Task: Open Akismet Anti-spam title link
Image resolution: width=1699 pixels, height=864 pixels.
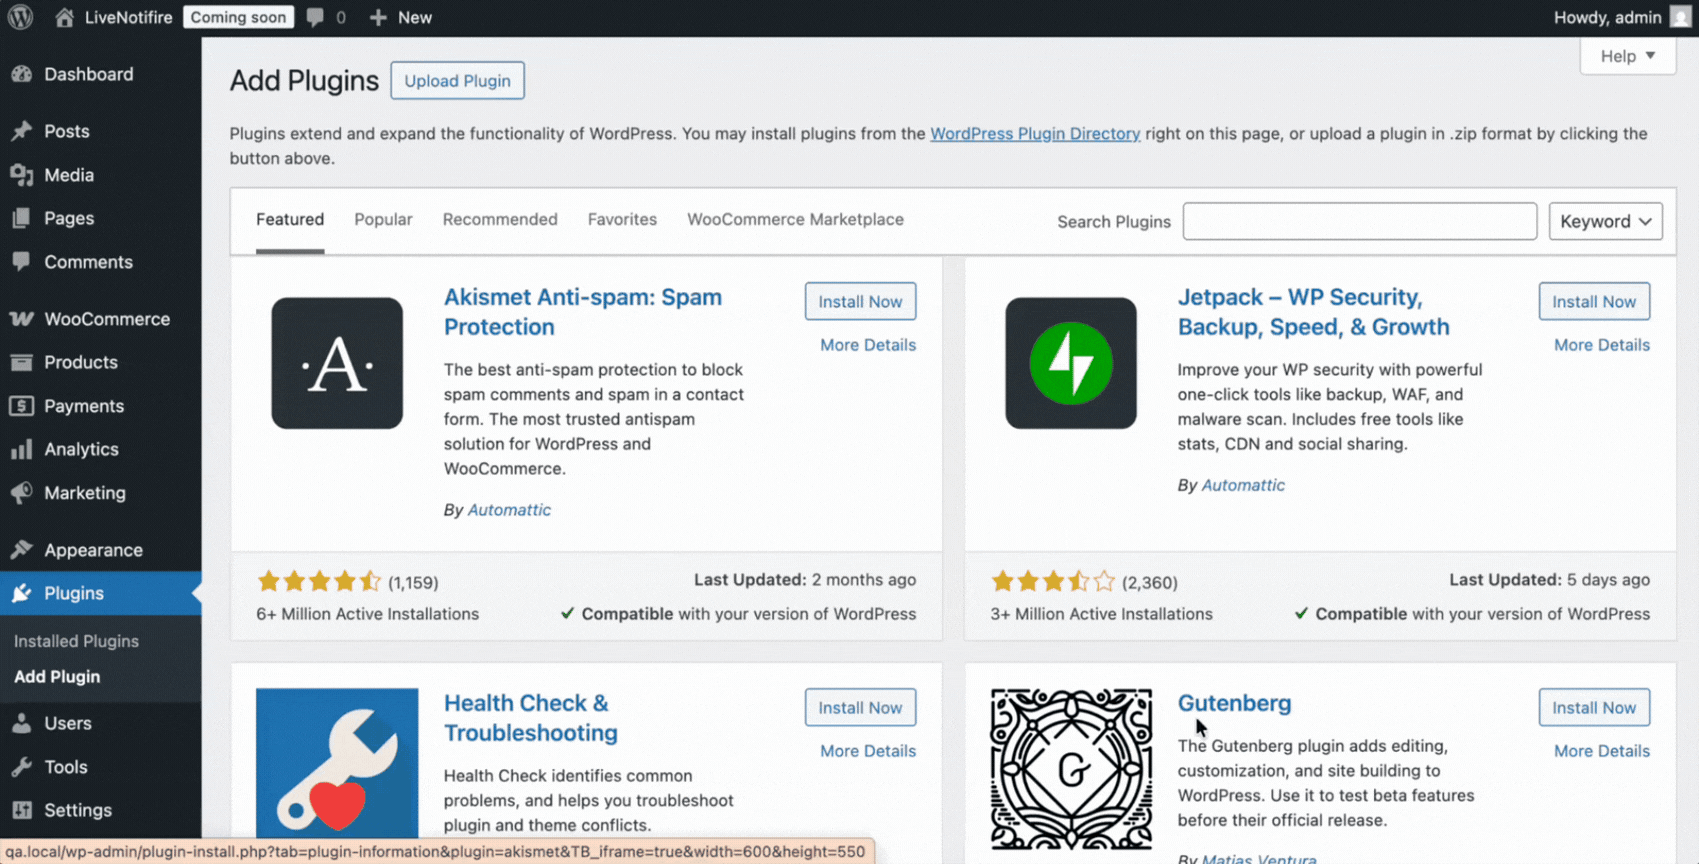Action: [583, 312]
